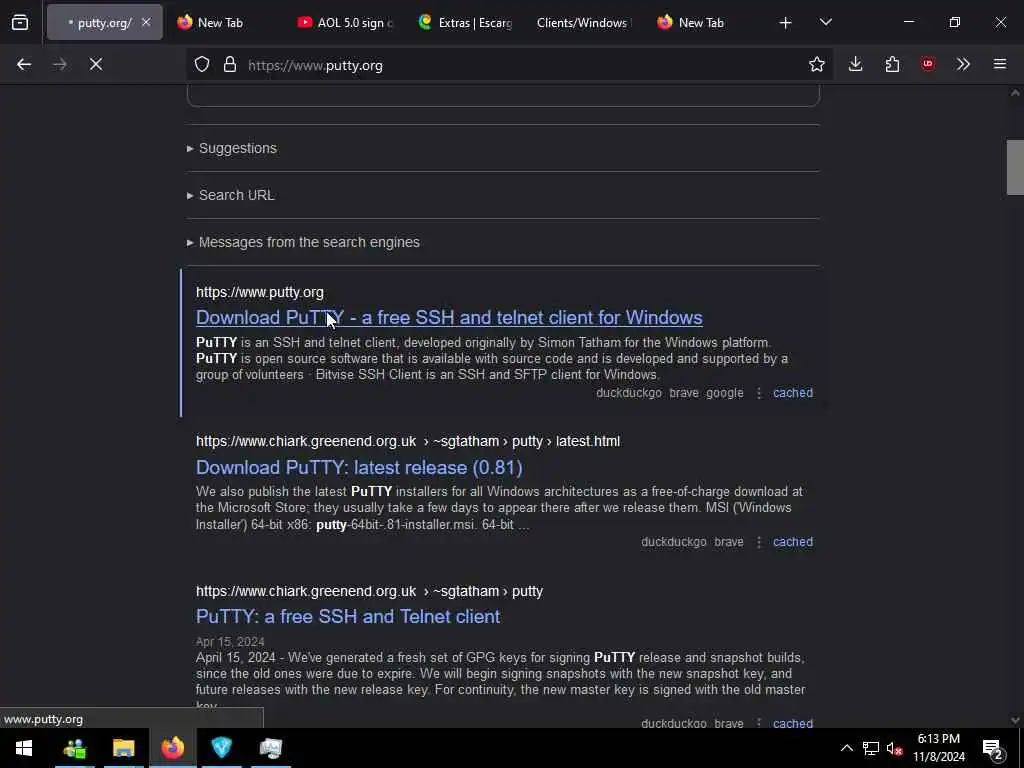Click the Apr 15, 2024 date text
Viewport: 1024px width, 768px height.
pos(230,641)
